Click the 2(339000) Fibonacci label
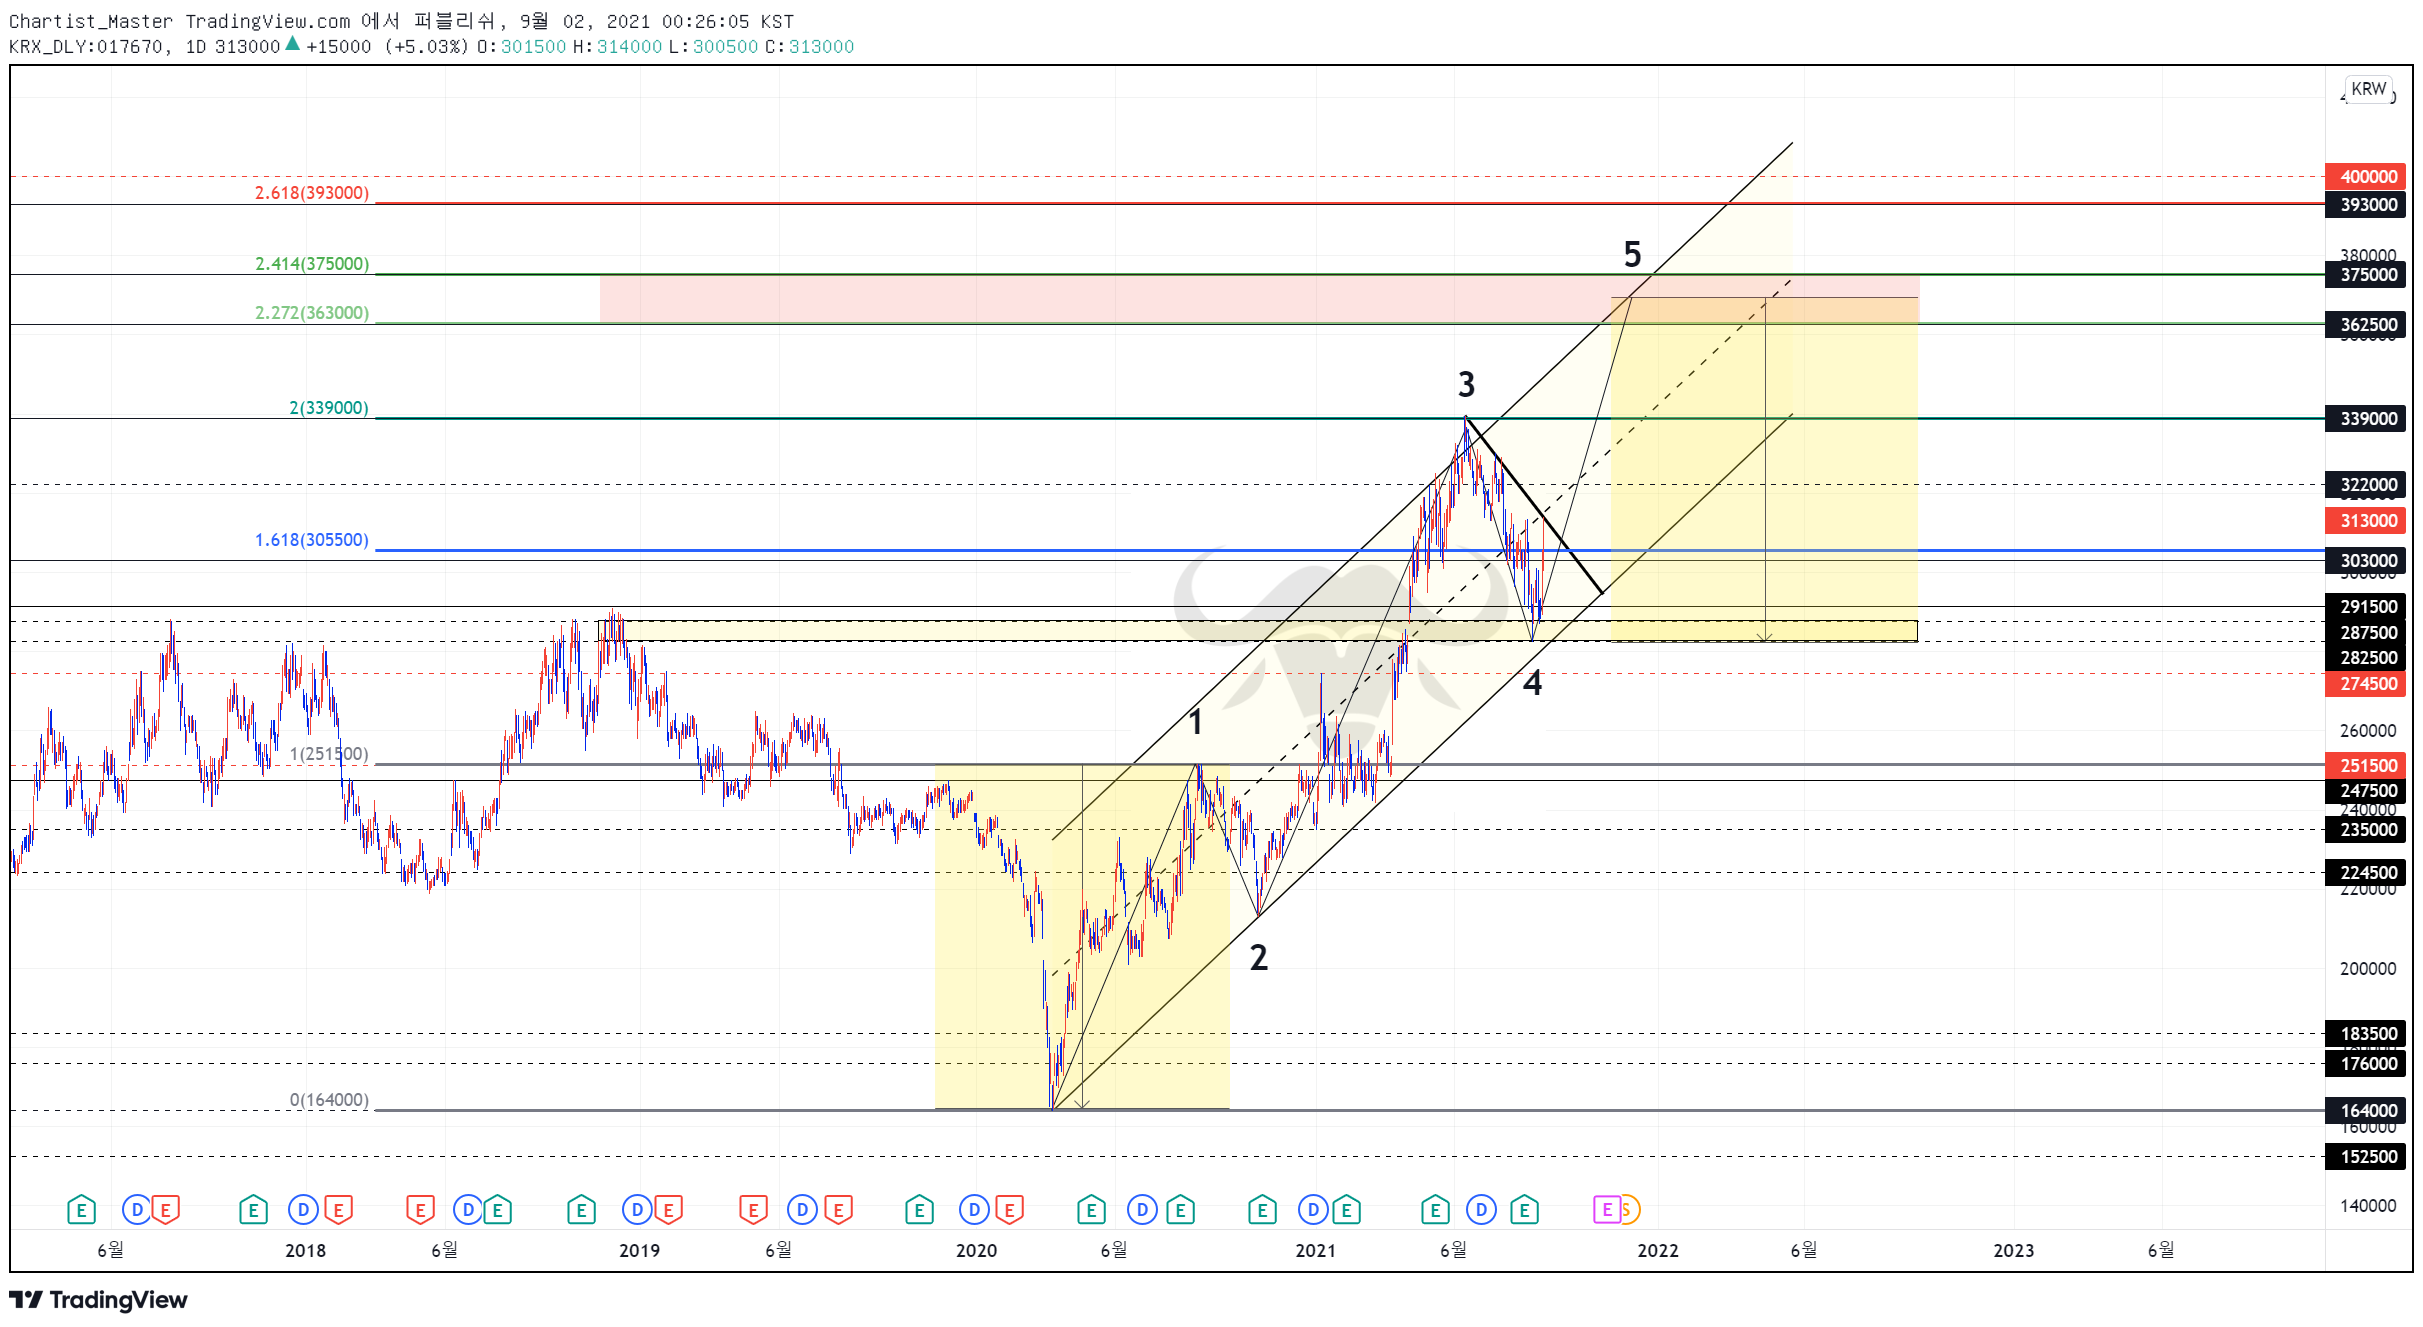 (328, 407)
